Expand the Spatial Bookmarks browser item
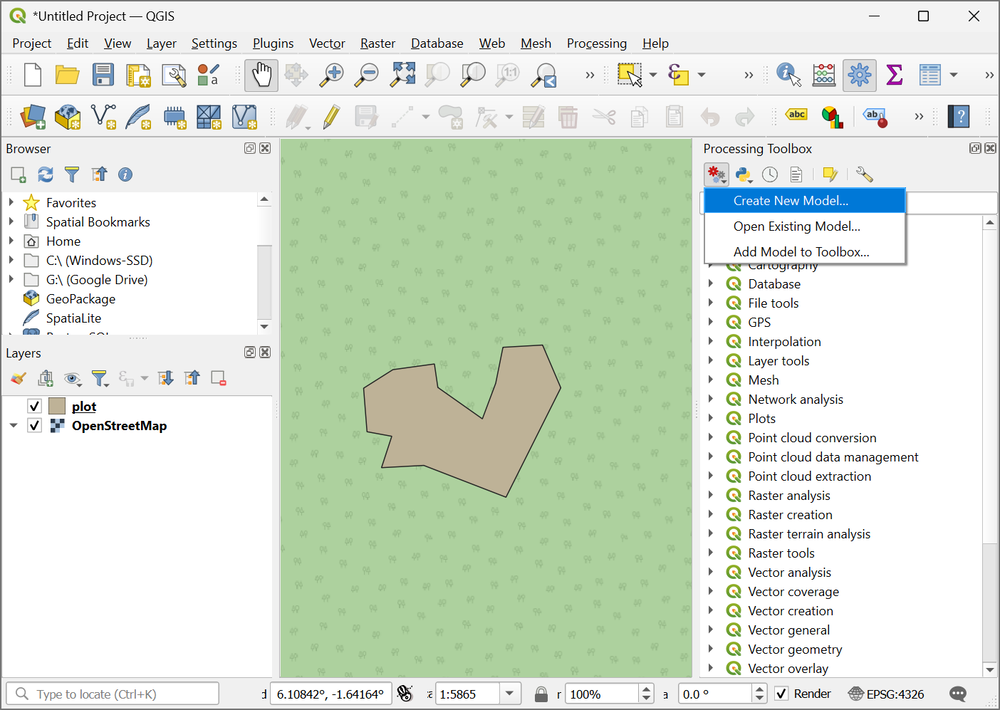 [x=11, y=221]
